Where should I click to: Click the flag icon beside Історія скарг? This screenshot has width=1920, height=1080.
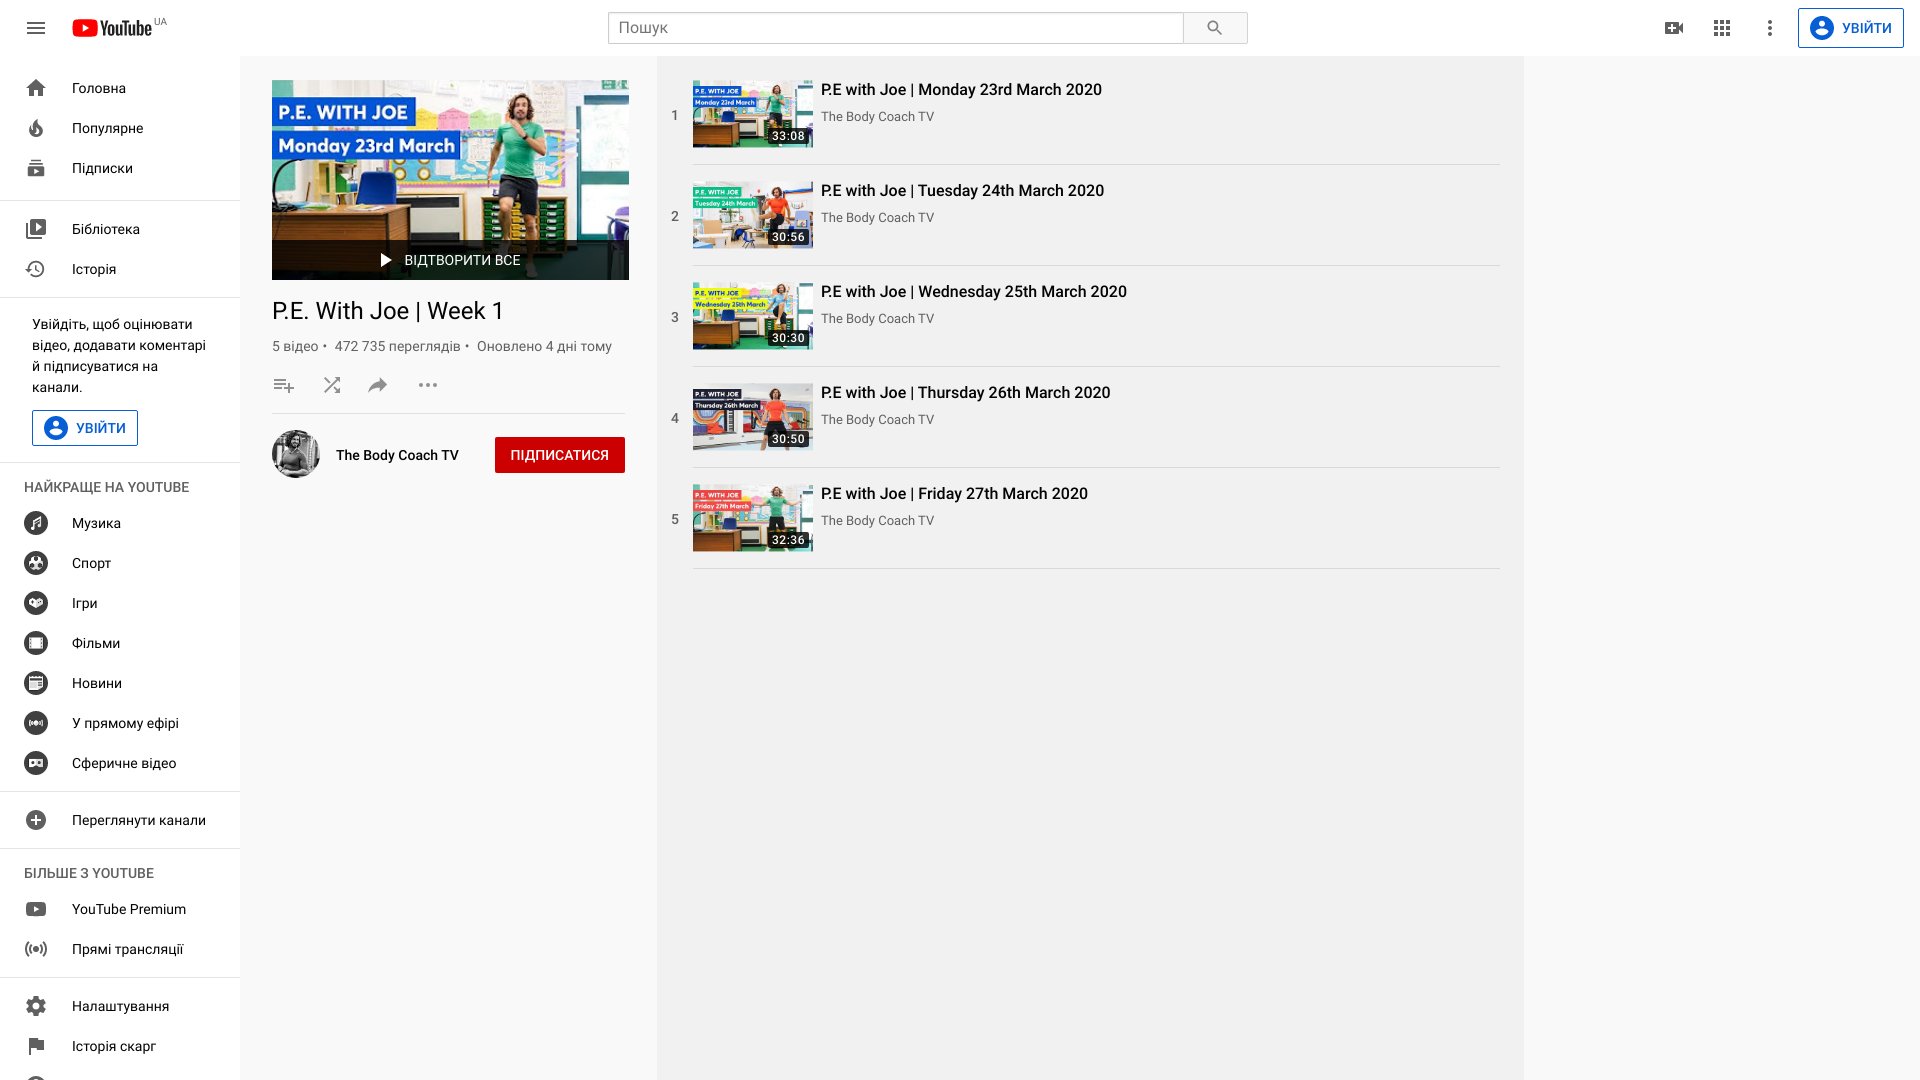(x=36, y=1046)
